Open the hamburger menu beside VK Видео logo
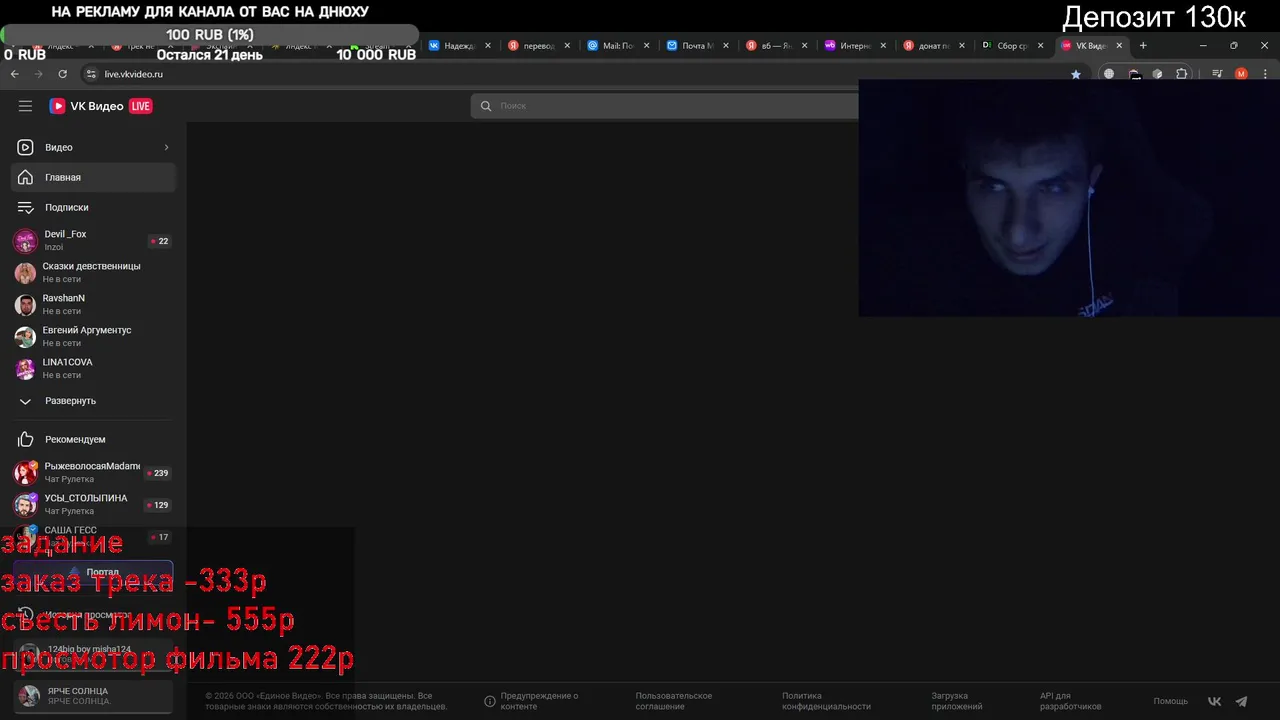Viewport: 1280px width, 720px height. tap(25, 106)
